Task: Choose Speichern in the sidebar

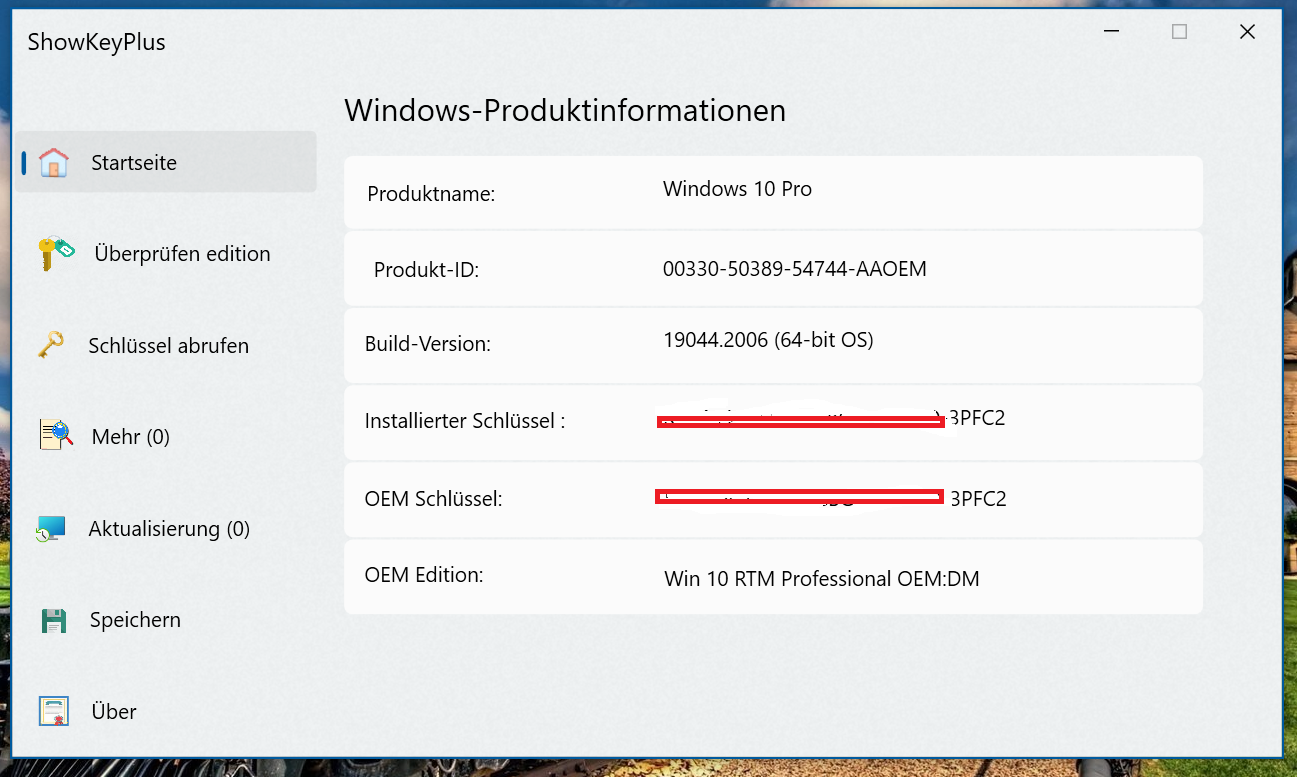Action: [166, 620]
